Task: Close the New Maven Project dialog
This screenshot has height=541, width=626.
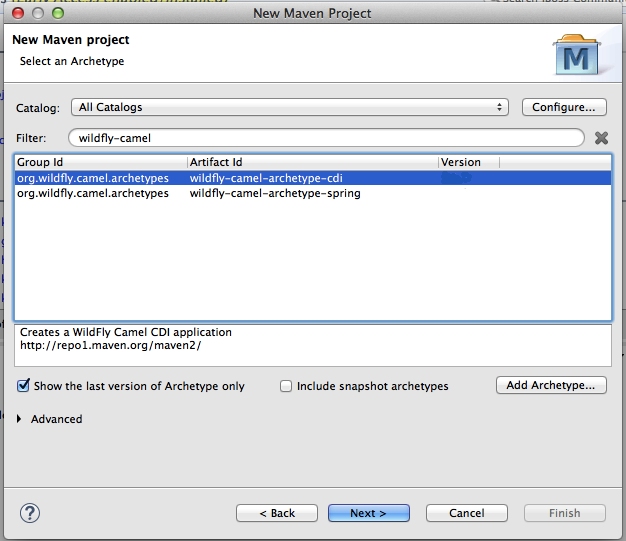Action: 18,13
